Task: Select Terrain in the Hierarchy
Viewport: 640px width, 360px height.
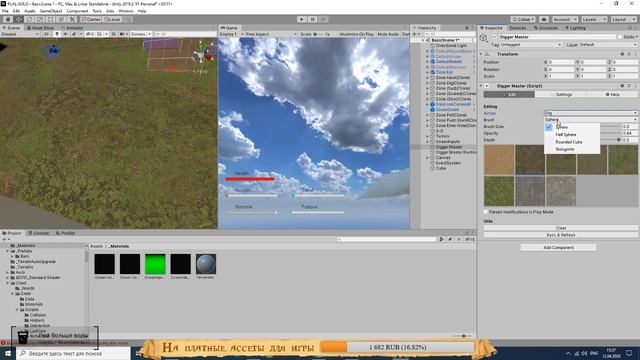Action: (442, 136)
